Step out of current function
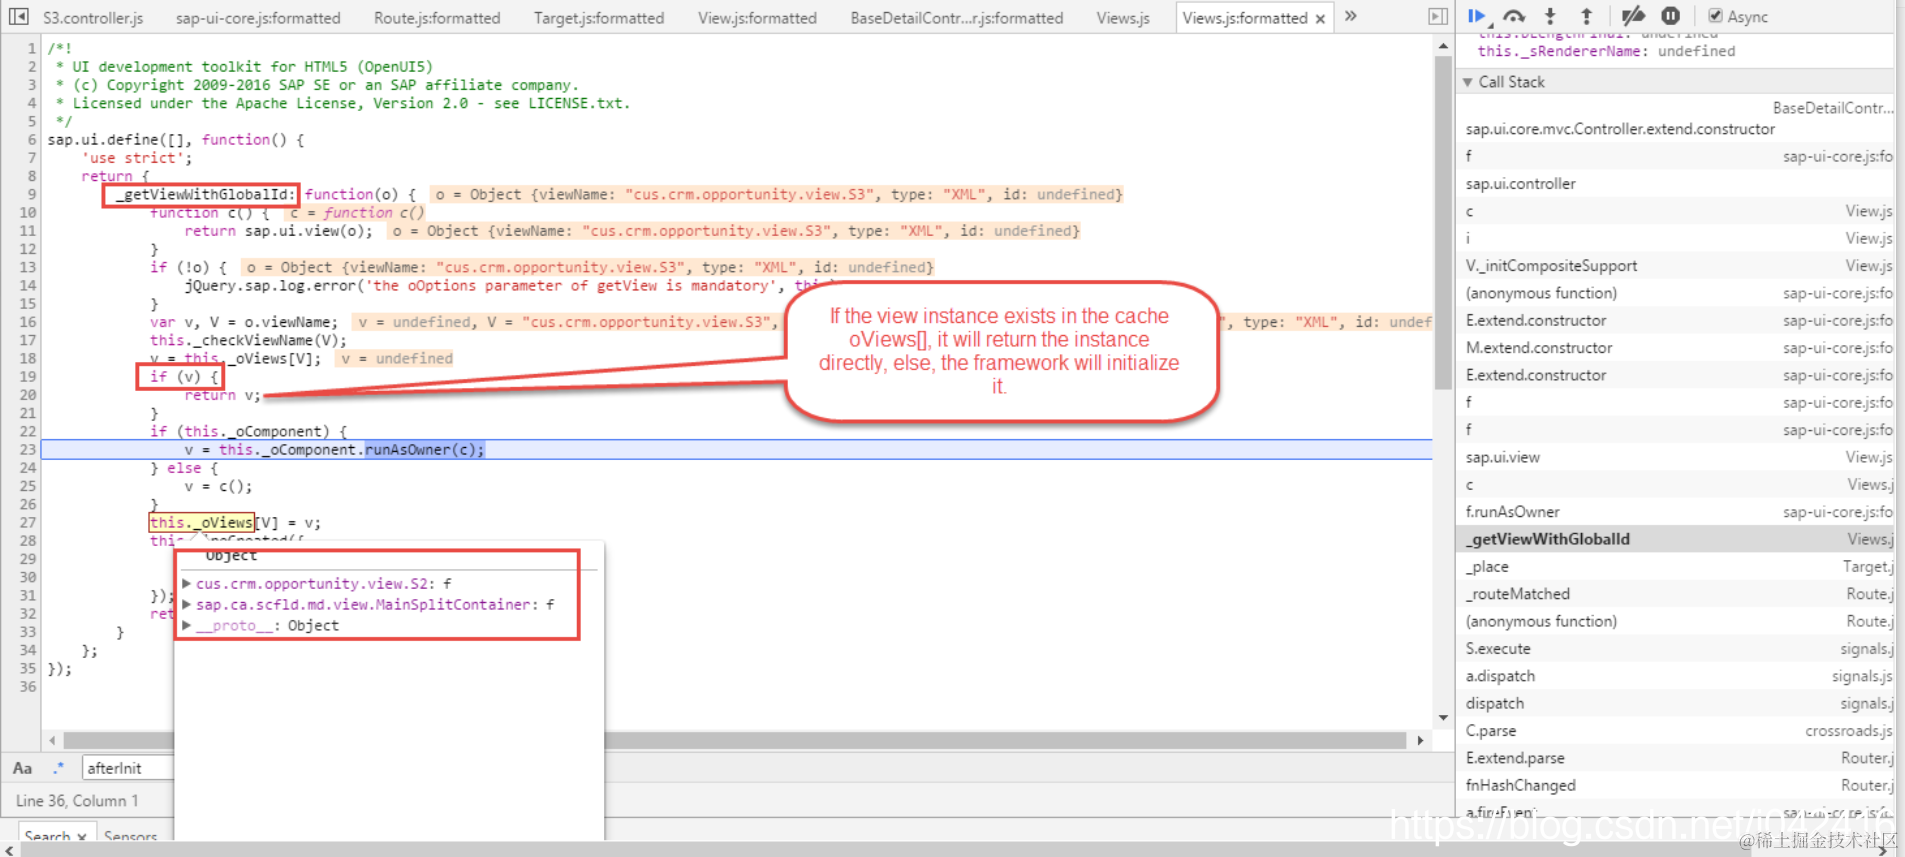The height and width of the screenshot is (857, 1905). [1586, 16]
